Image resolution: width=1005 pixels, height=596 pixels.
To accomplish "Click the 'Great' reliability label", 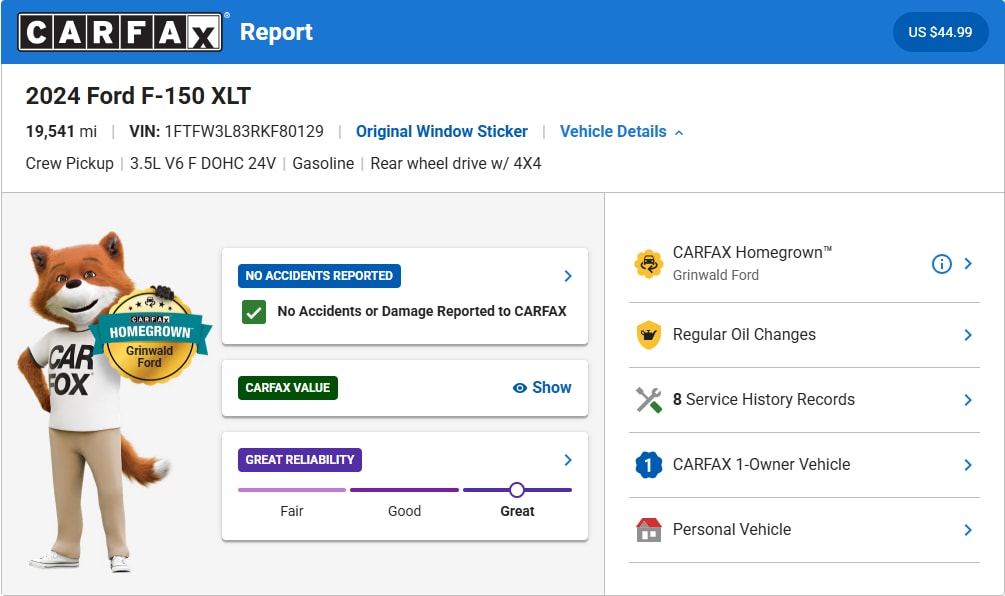I will pyautogui.click(x=517, y=511).
